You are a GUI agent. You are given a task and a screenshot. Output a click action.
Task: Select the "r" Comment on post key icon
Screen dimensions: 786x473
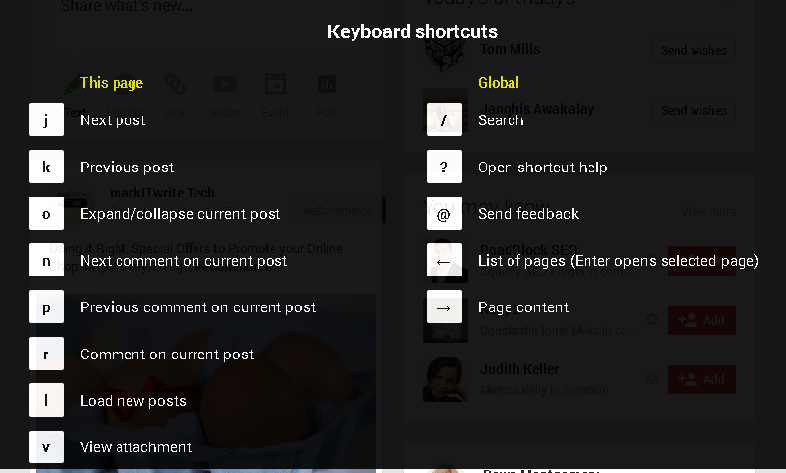click(46, 354)
